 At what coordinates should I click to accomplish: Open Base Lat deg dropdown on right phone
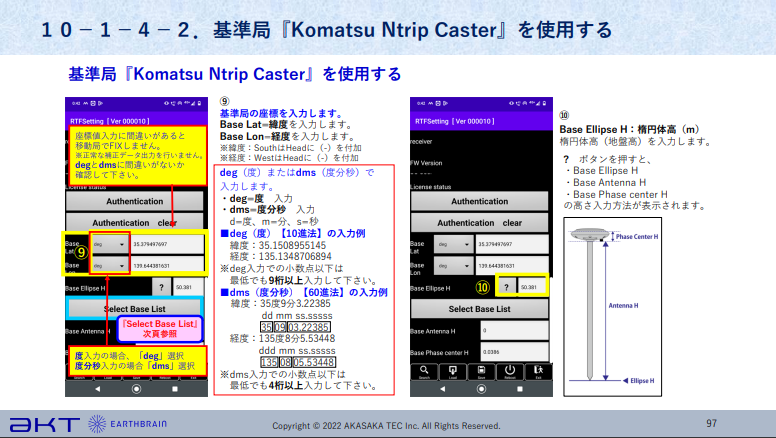click(x=453, y=244)
